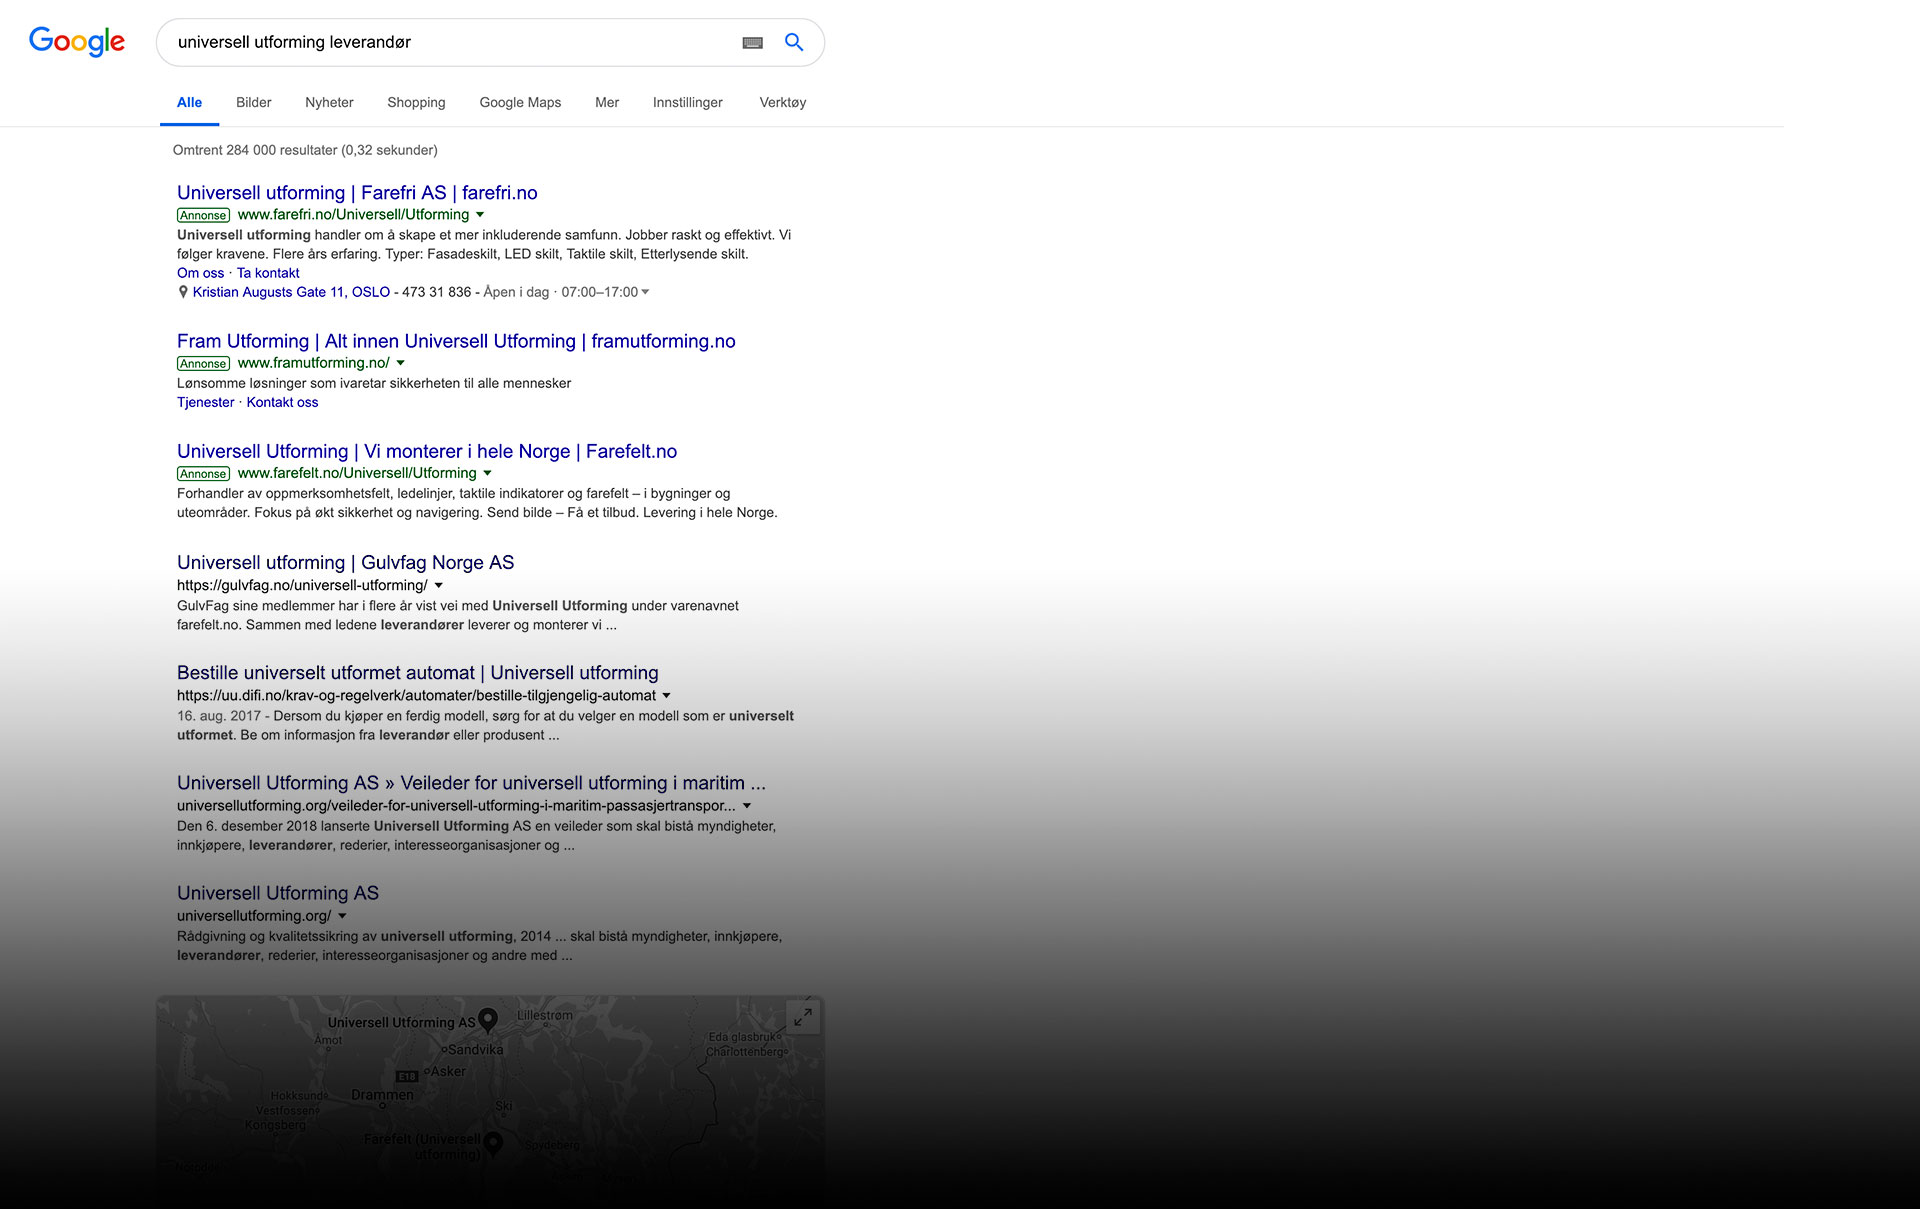This screenshot has width=1920, height=1209.
Task: Open Innstillinger menu
Action: [688, 102]
